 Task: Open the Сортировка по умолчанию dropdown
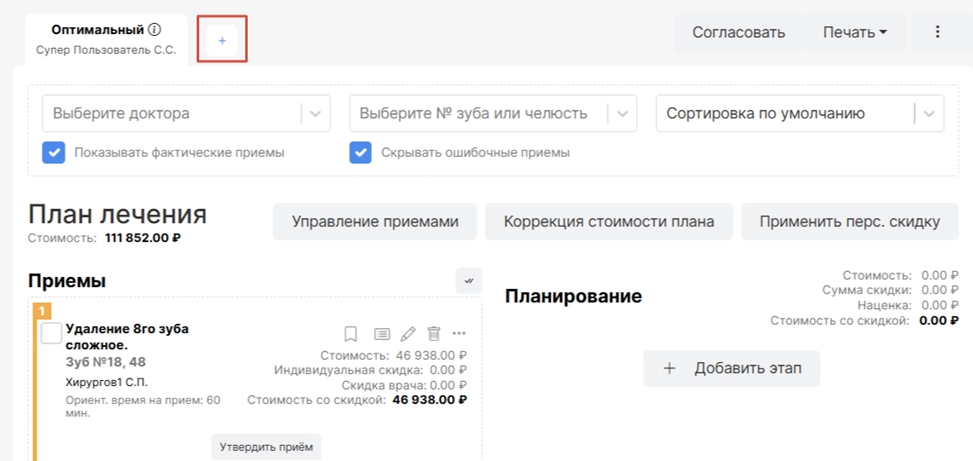[x=929, y=114]
